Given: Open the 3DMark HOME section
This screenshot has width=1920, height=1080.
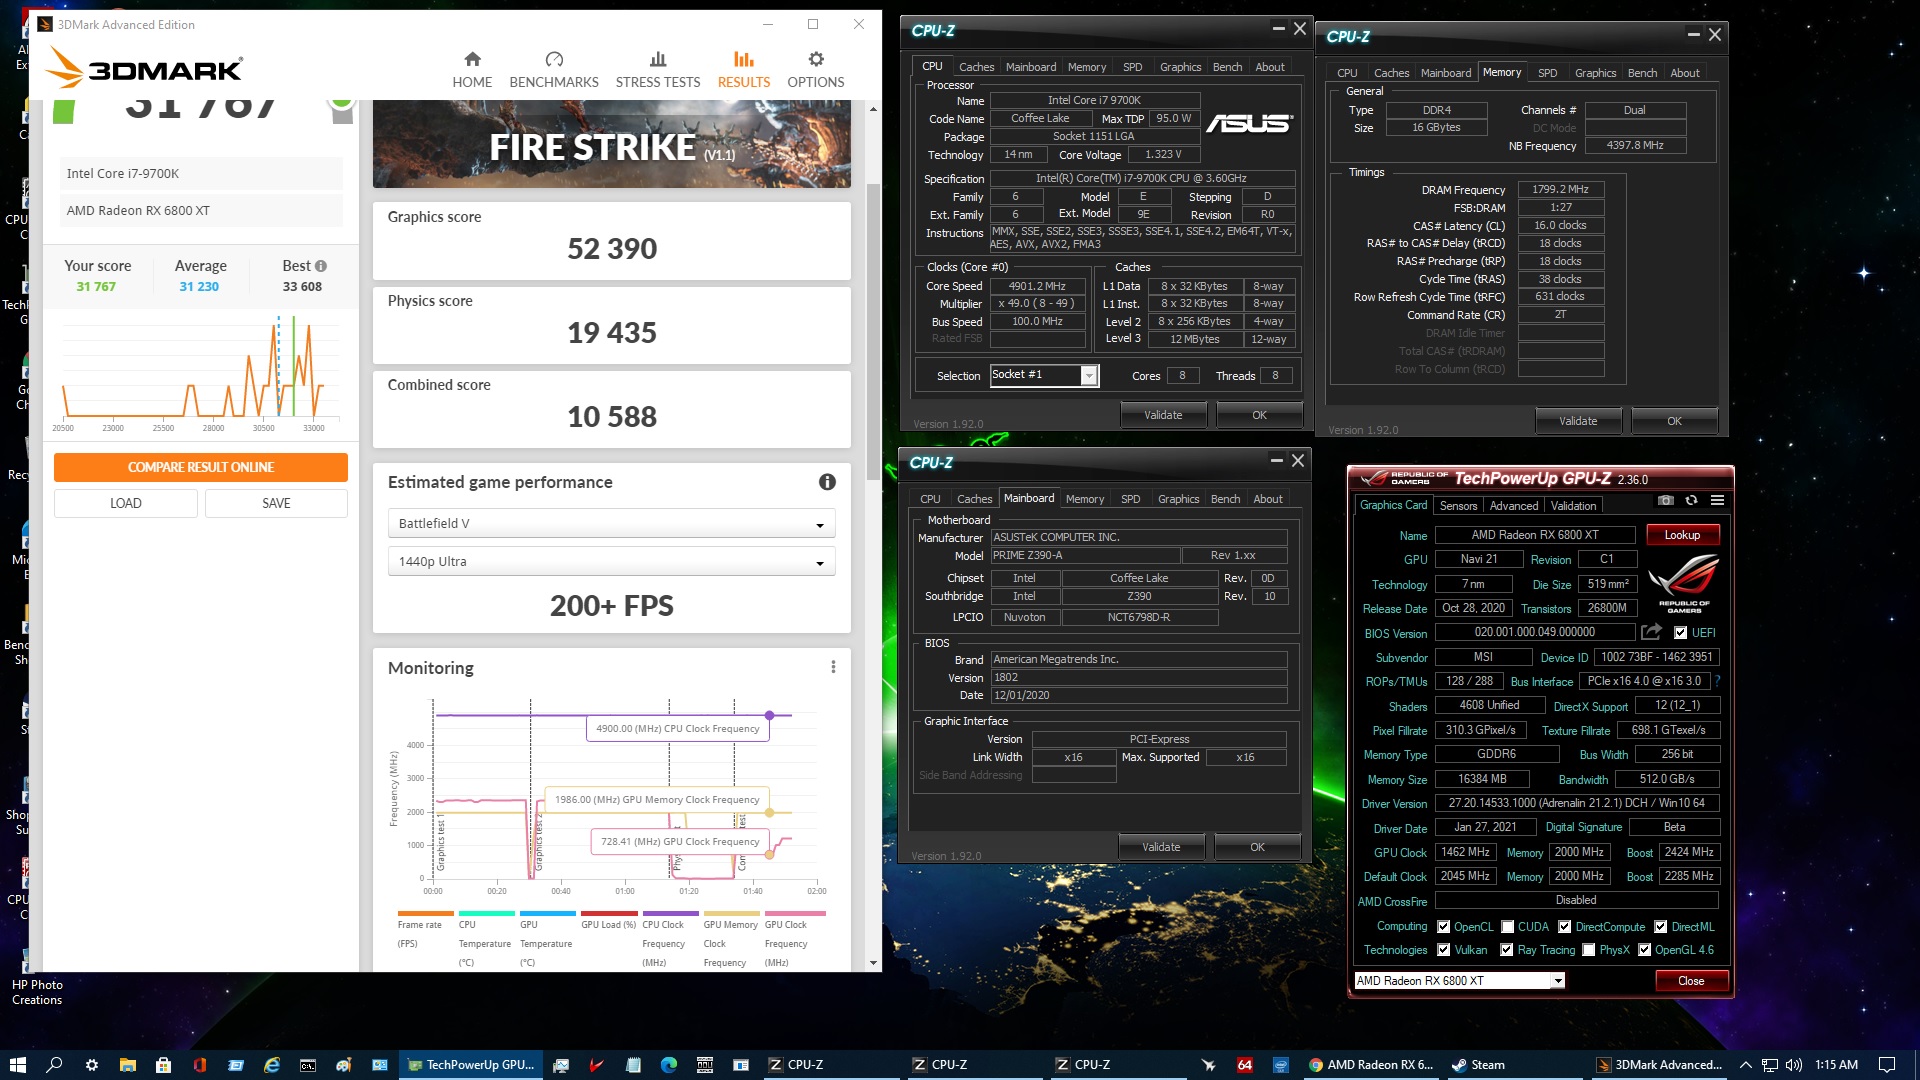Looking at the screenshot, I should 472,70.
